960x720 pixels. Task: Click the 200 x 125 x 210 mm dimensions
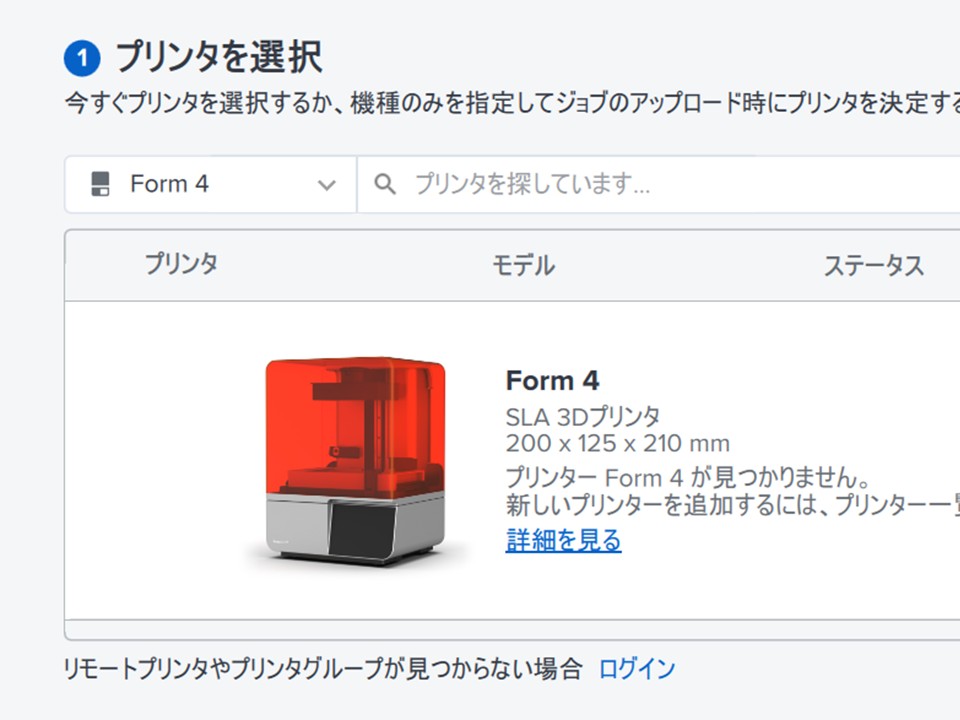[x=618, y=444]
